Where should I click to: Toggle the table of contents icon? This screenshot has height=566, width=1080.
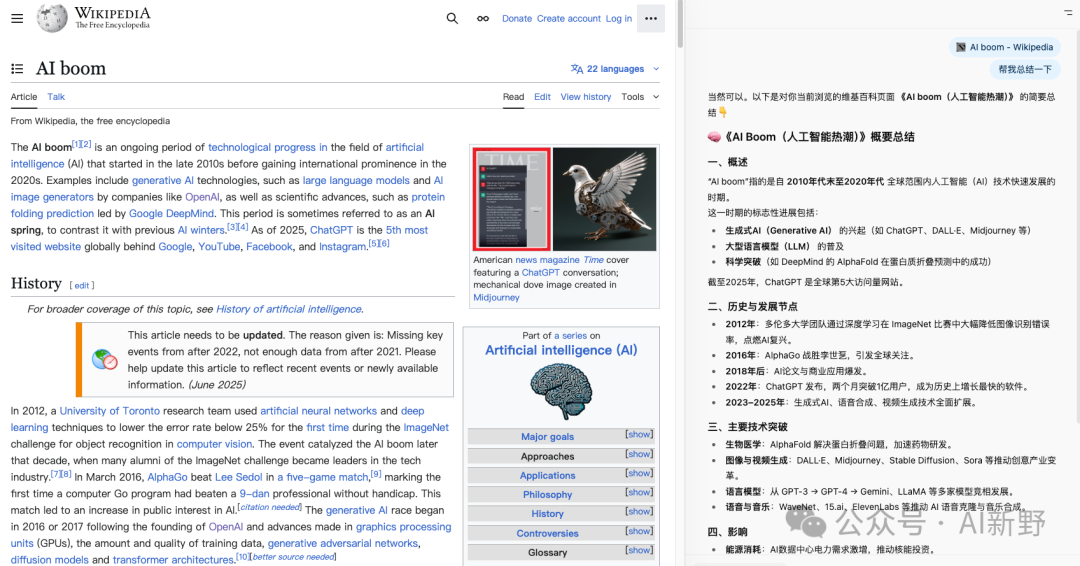tap(17, 69)
